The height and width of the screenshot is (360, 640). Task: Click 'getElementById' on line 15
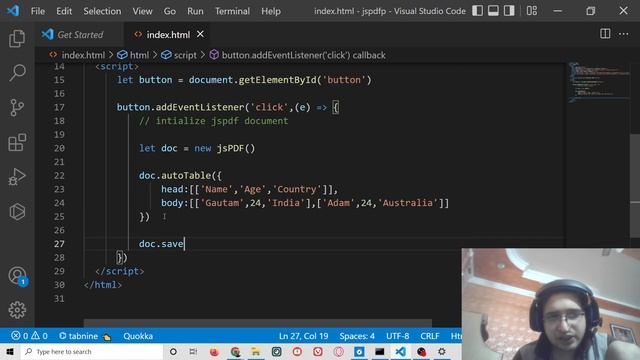click(277, 80)
